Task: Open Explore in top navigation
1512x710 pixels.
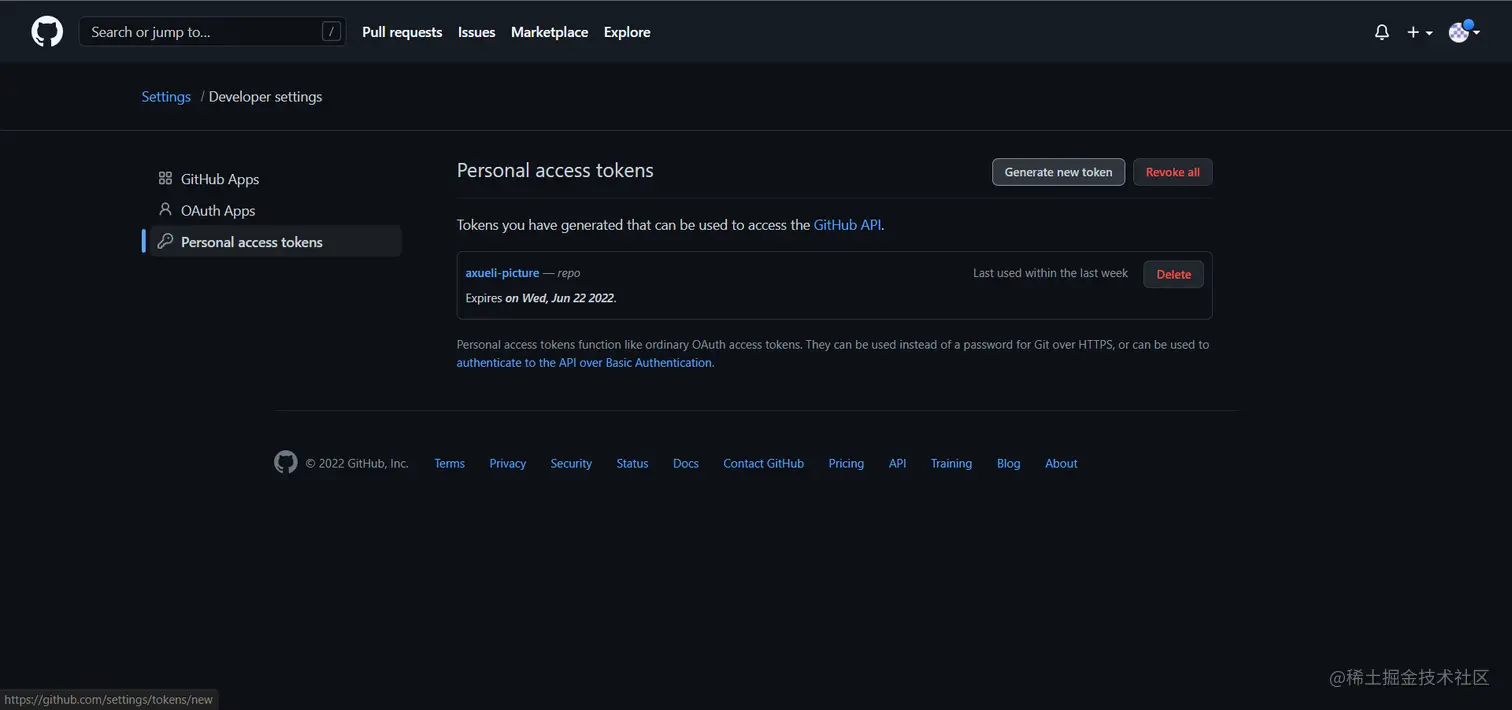Action: [627, 32]
